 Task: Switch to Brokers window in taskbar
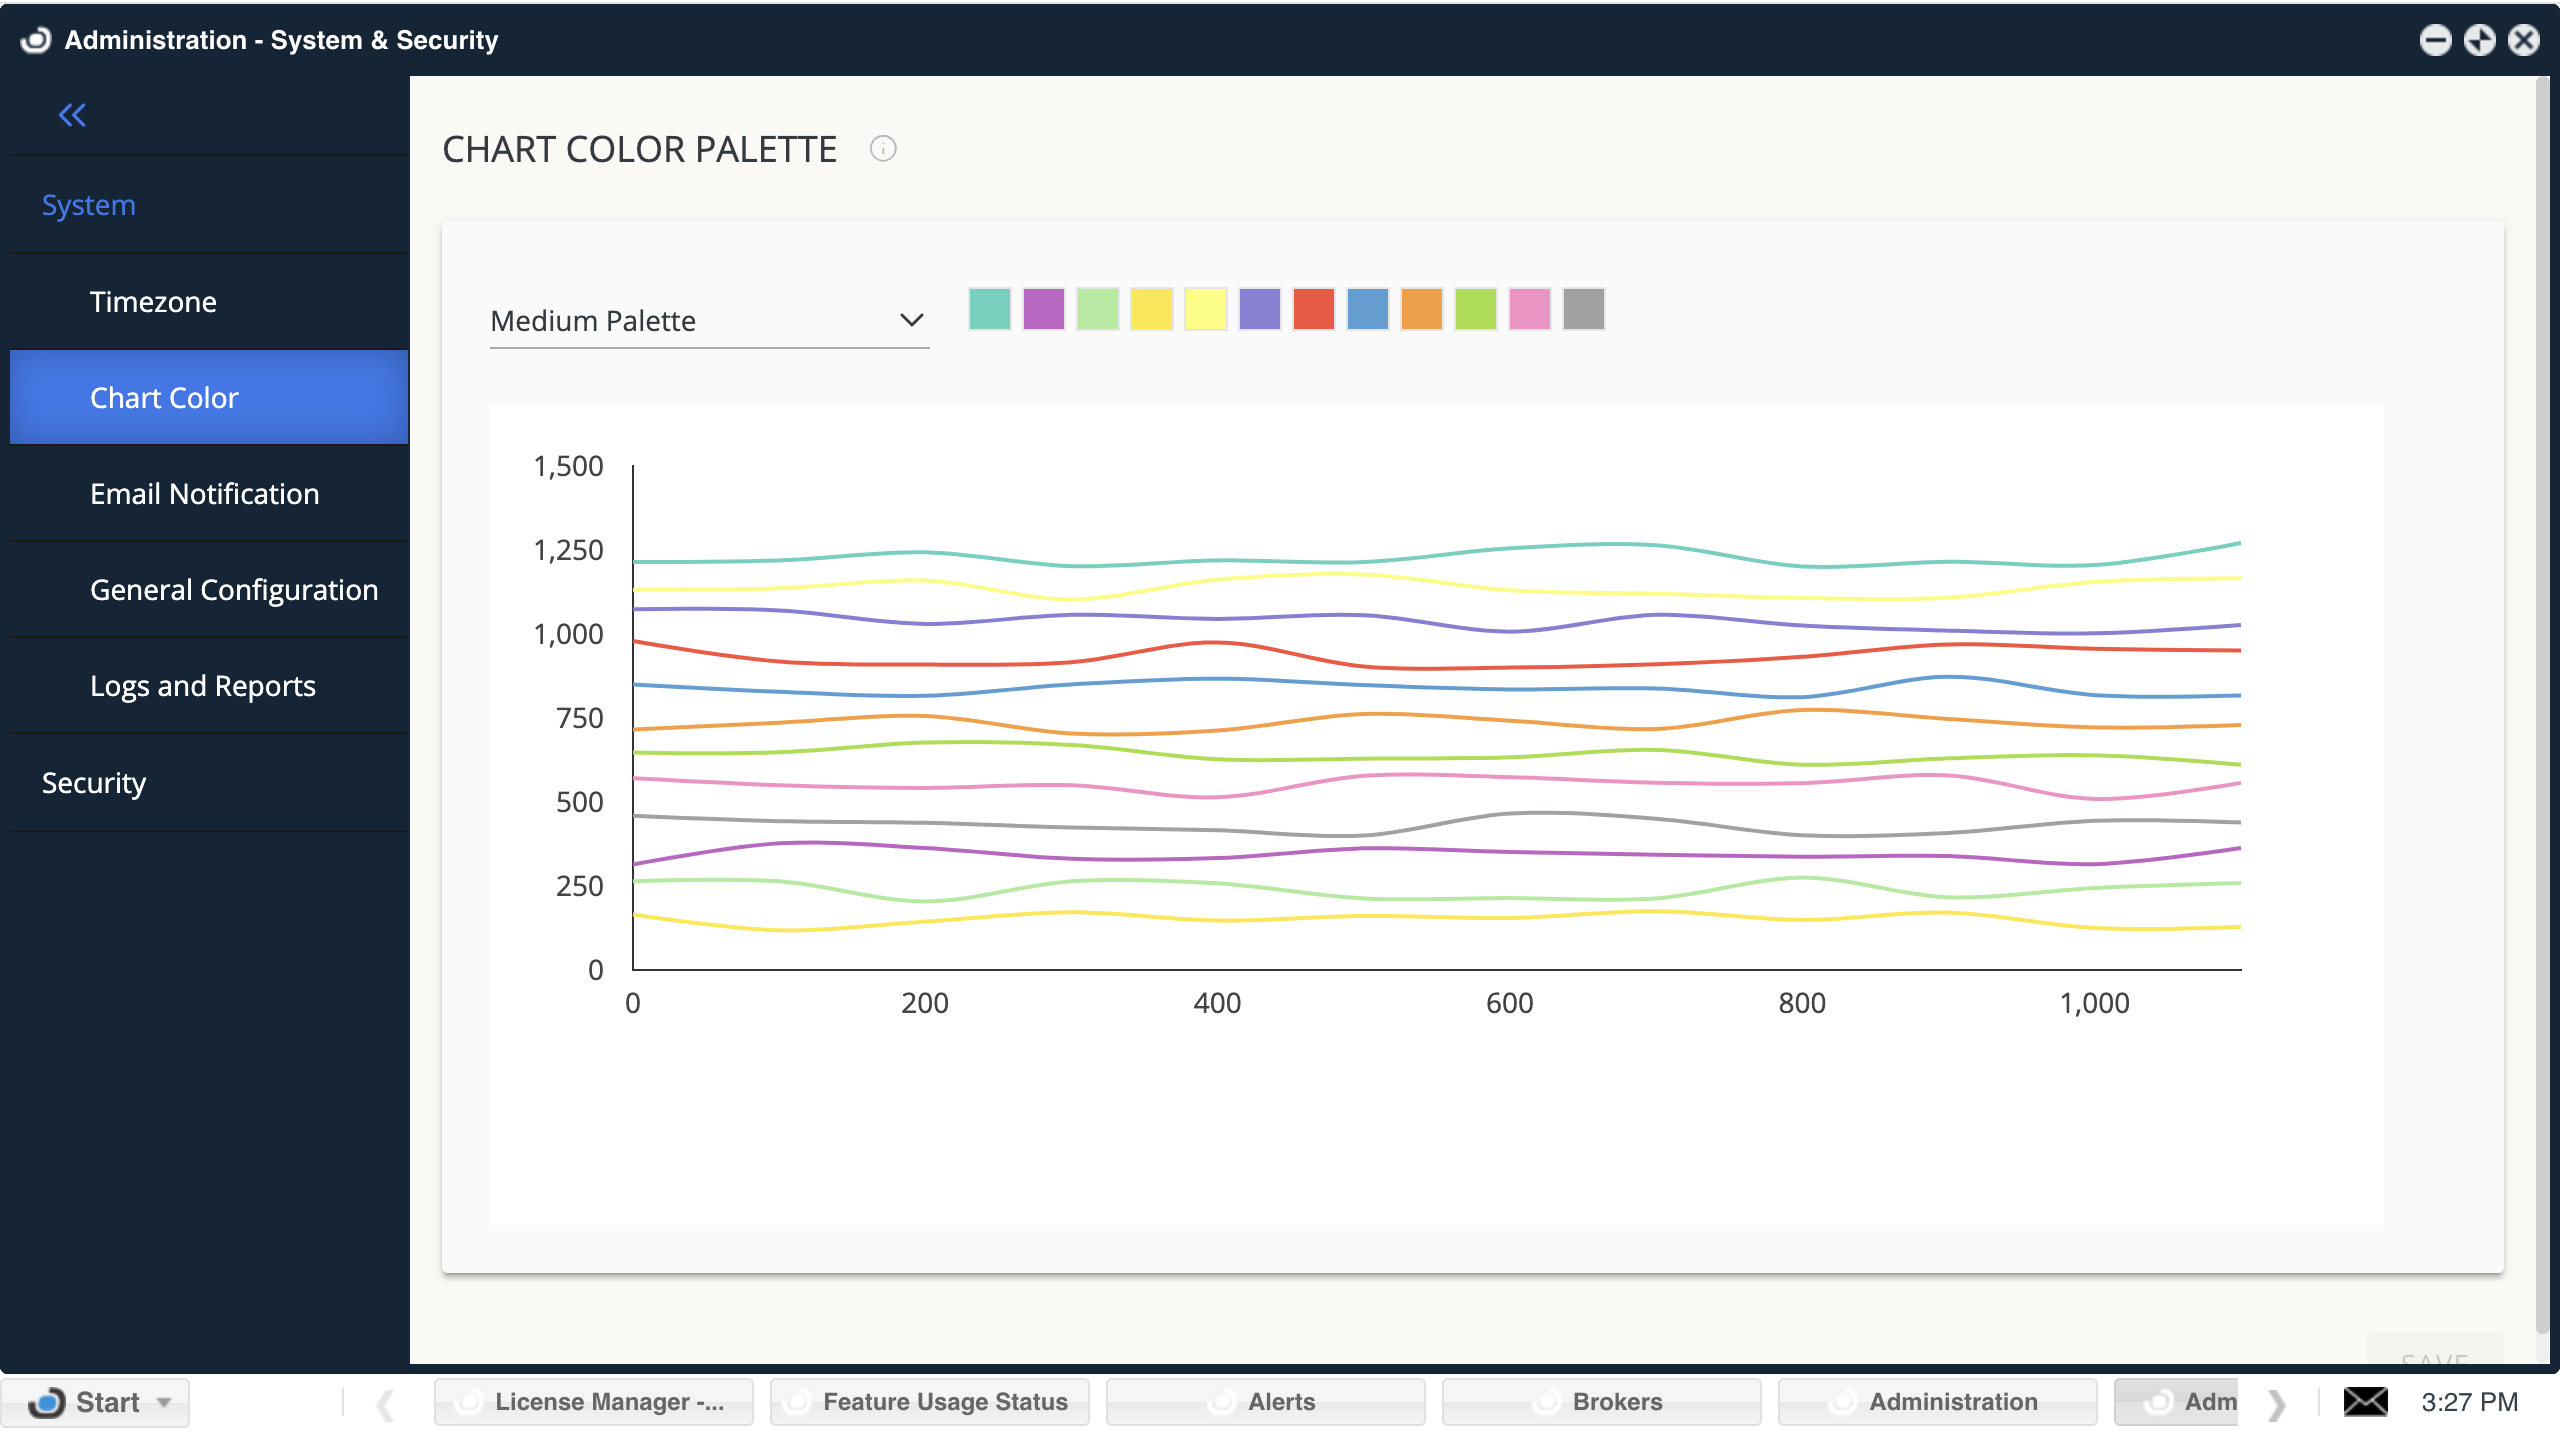click(1601, 1402)
